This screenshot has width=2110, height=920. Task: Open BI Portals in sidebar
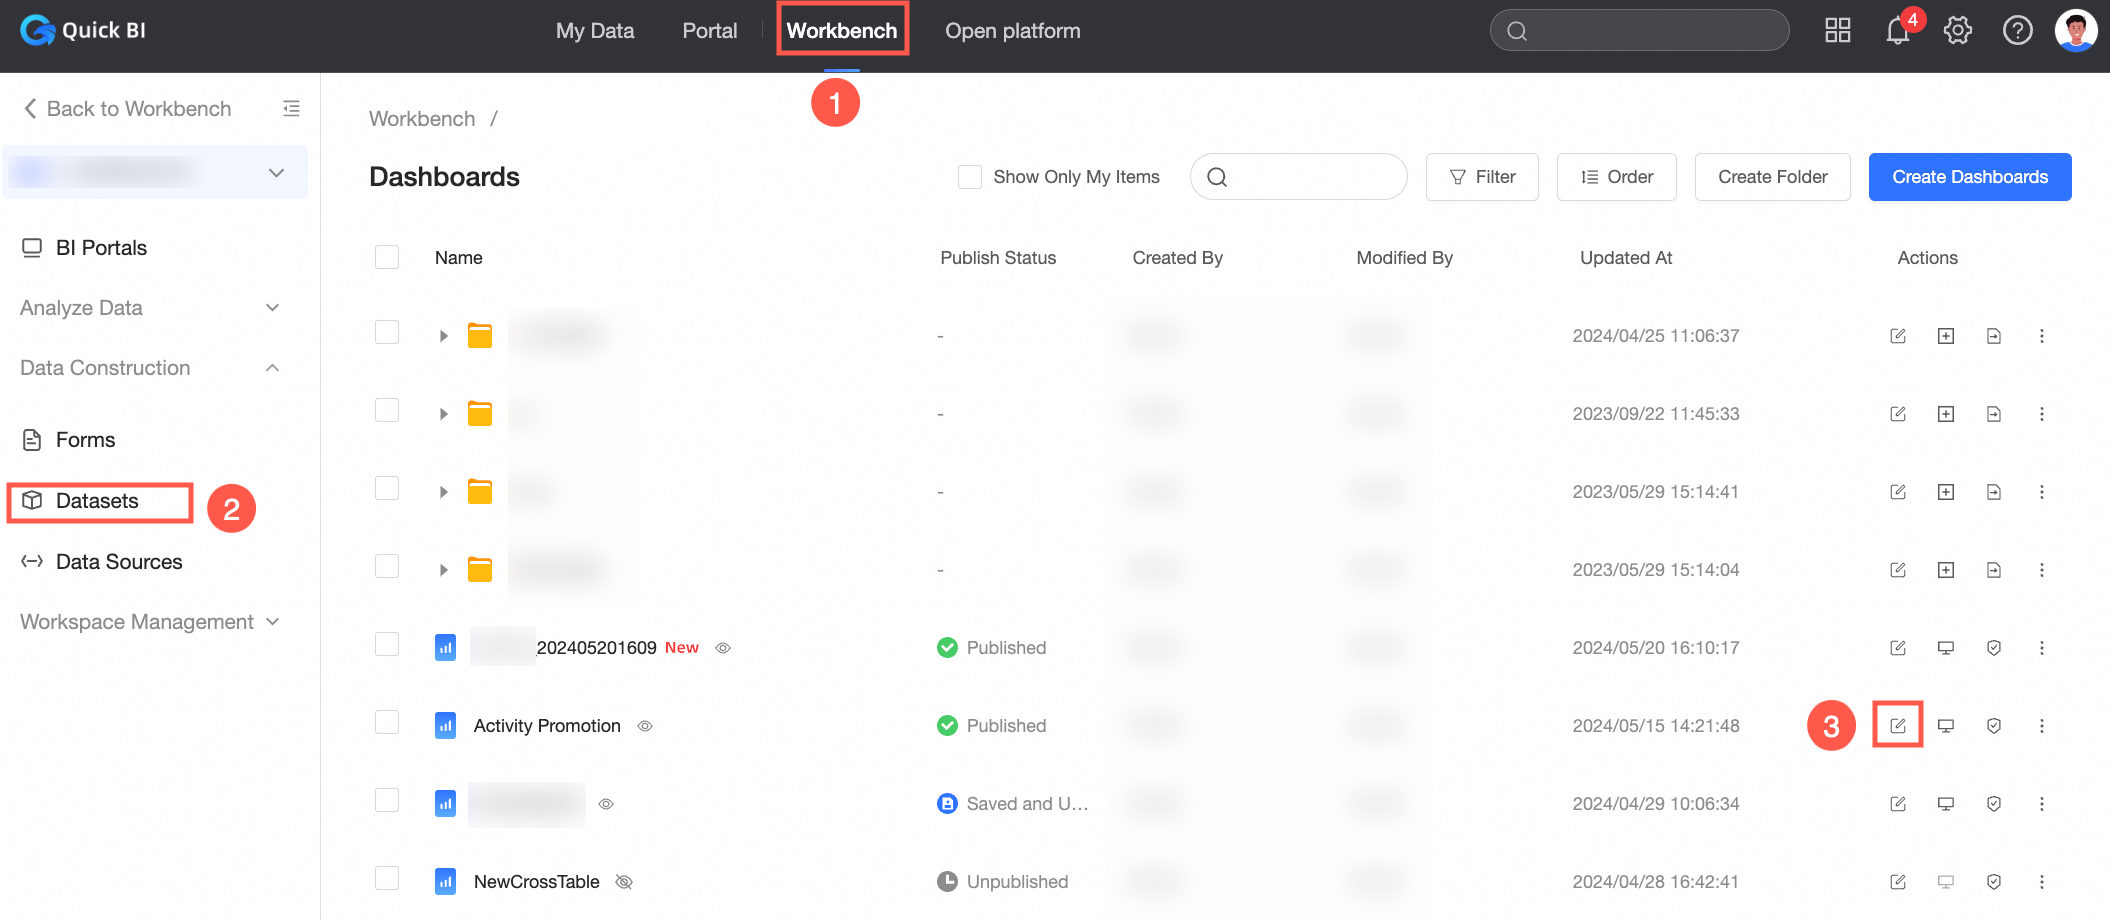point(102,248)
